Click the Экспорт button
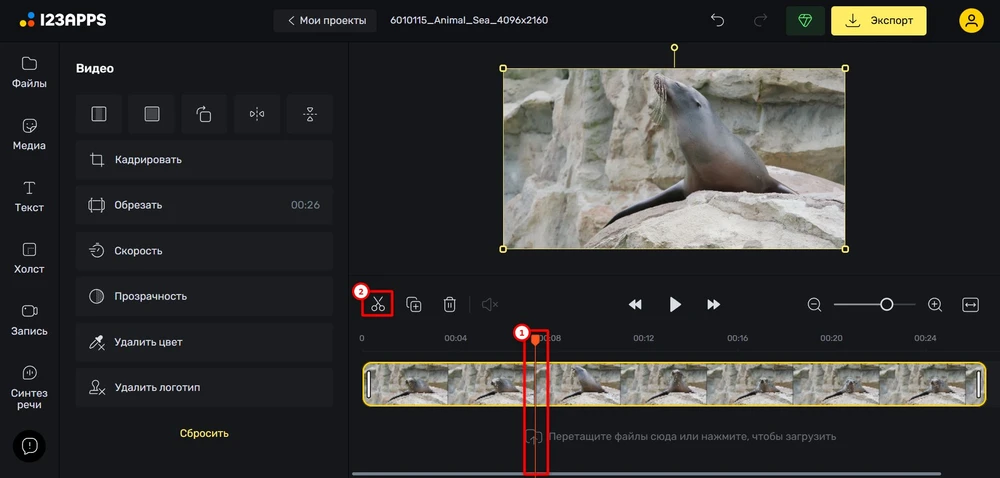 click(x=879, y=20)
